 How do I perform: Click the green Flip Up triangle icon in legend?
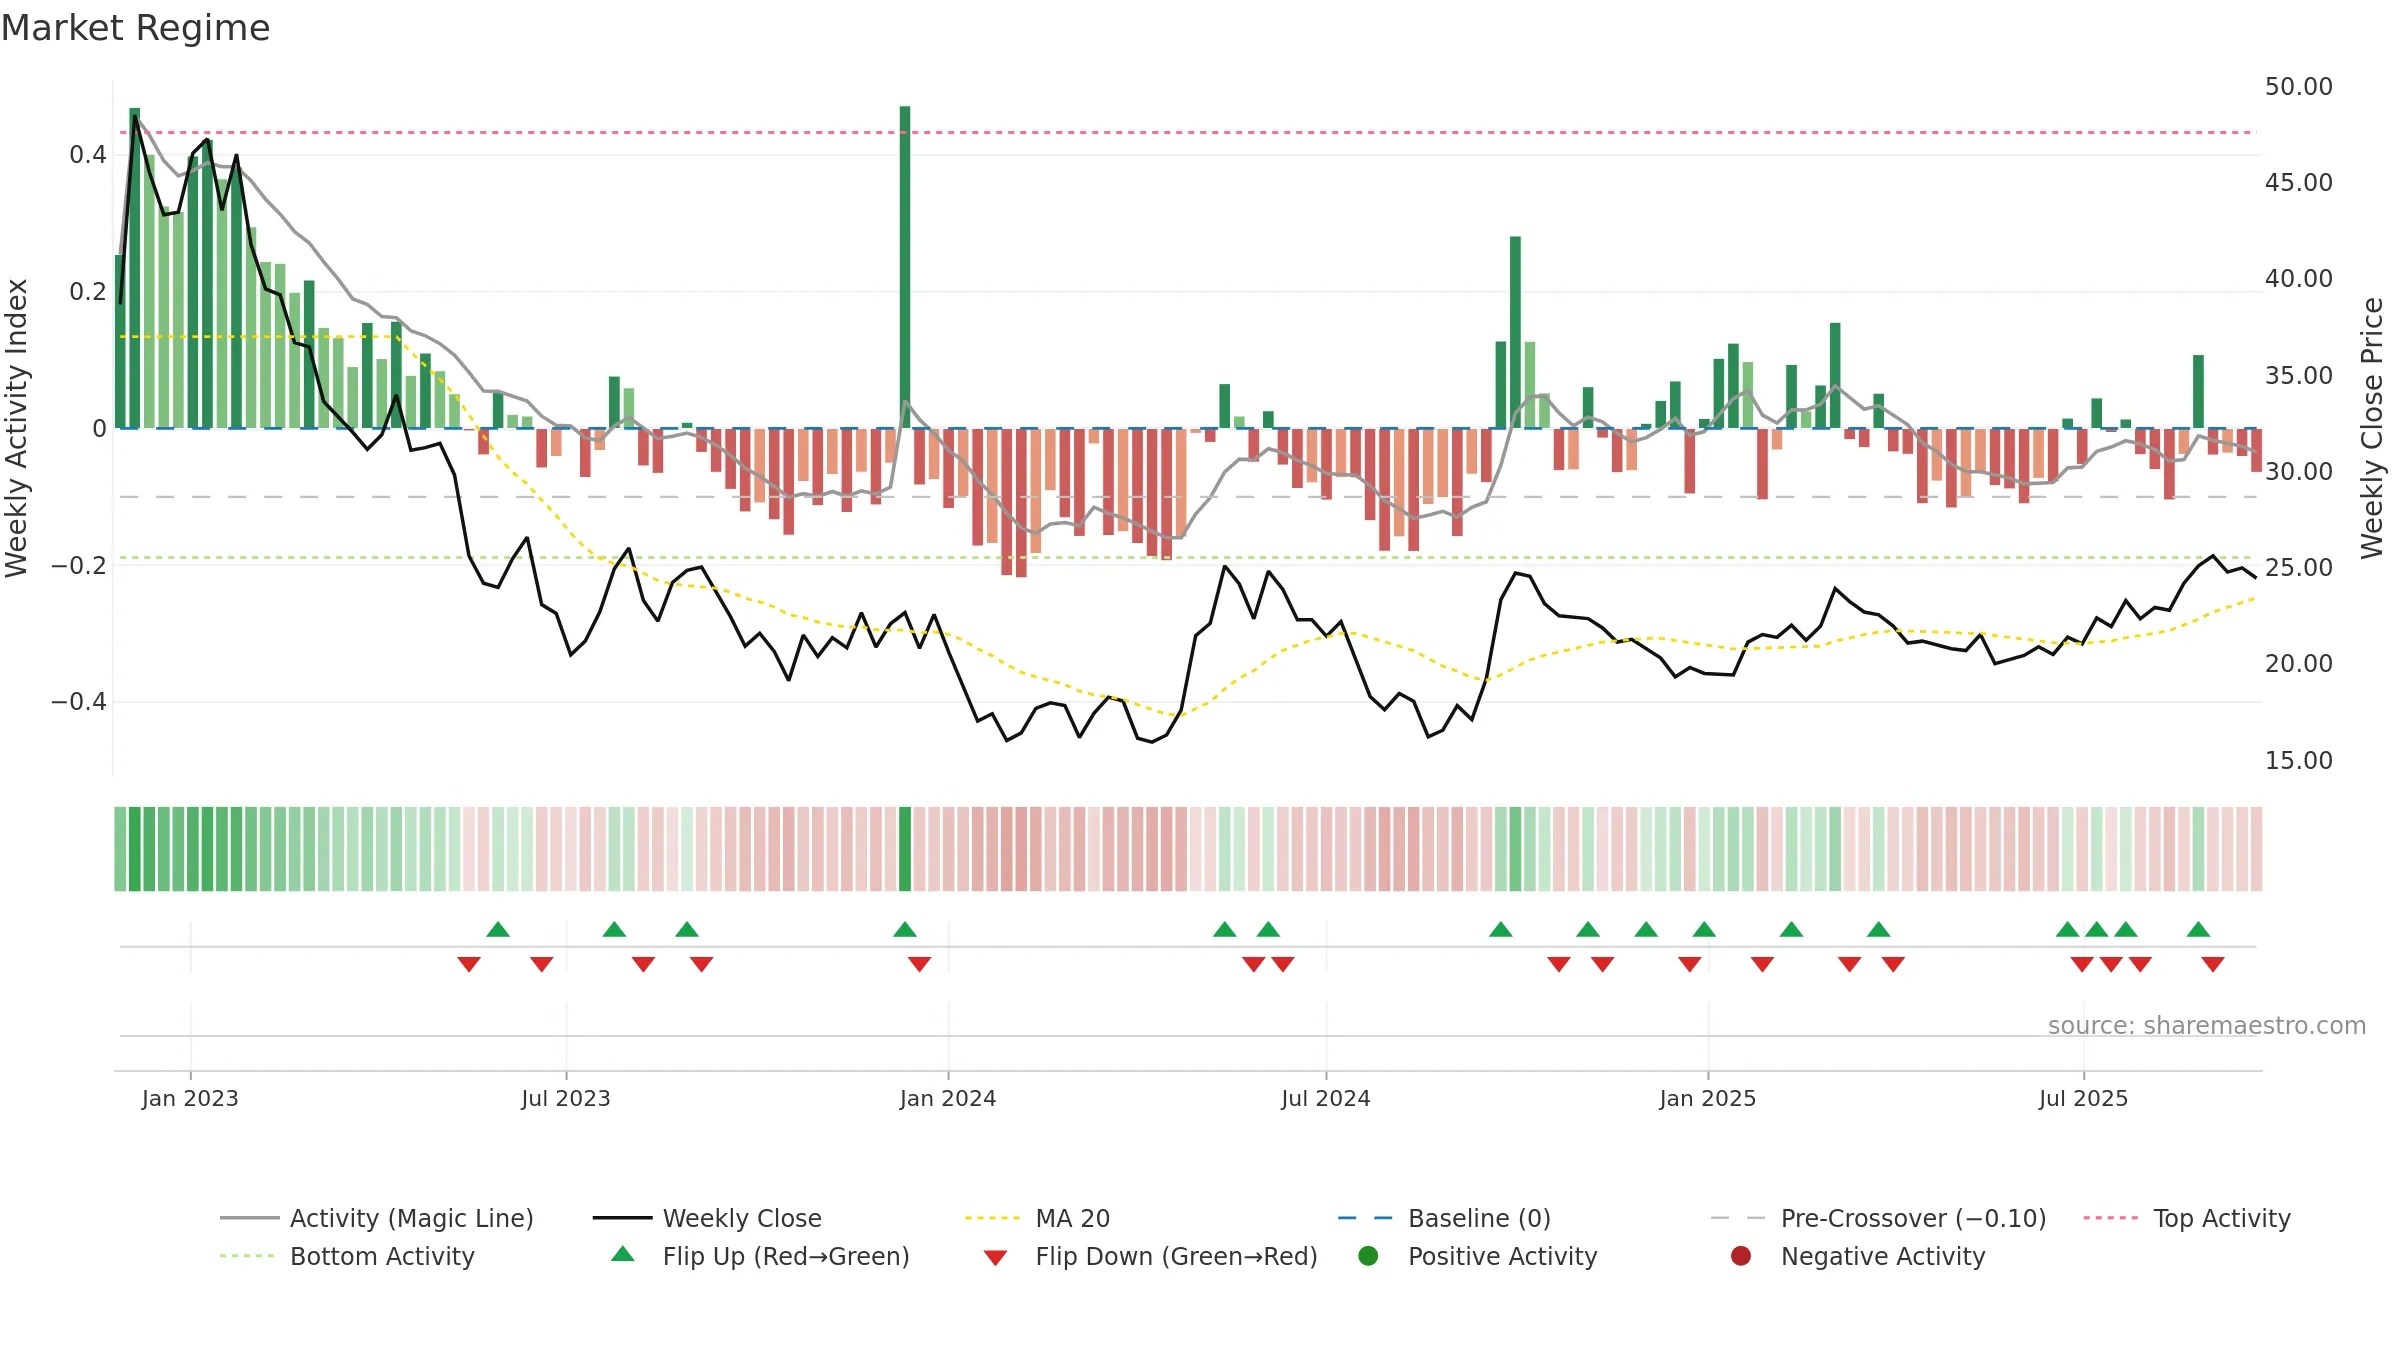click(x=623, y=1254)
